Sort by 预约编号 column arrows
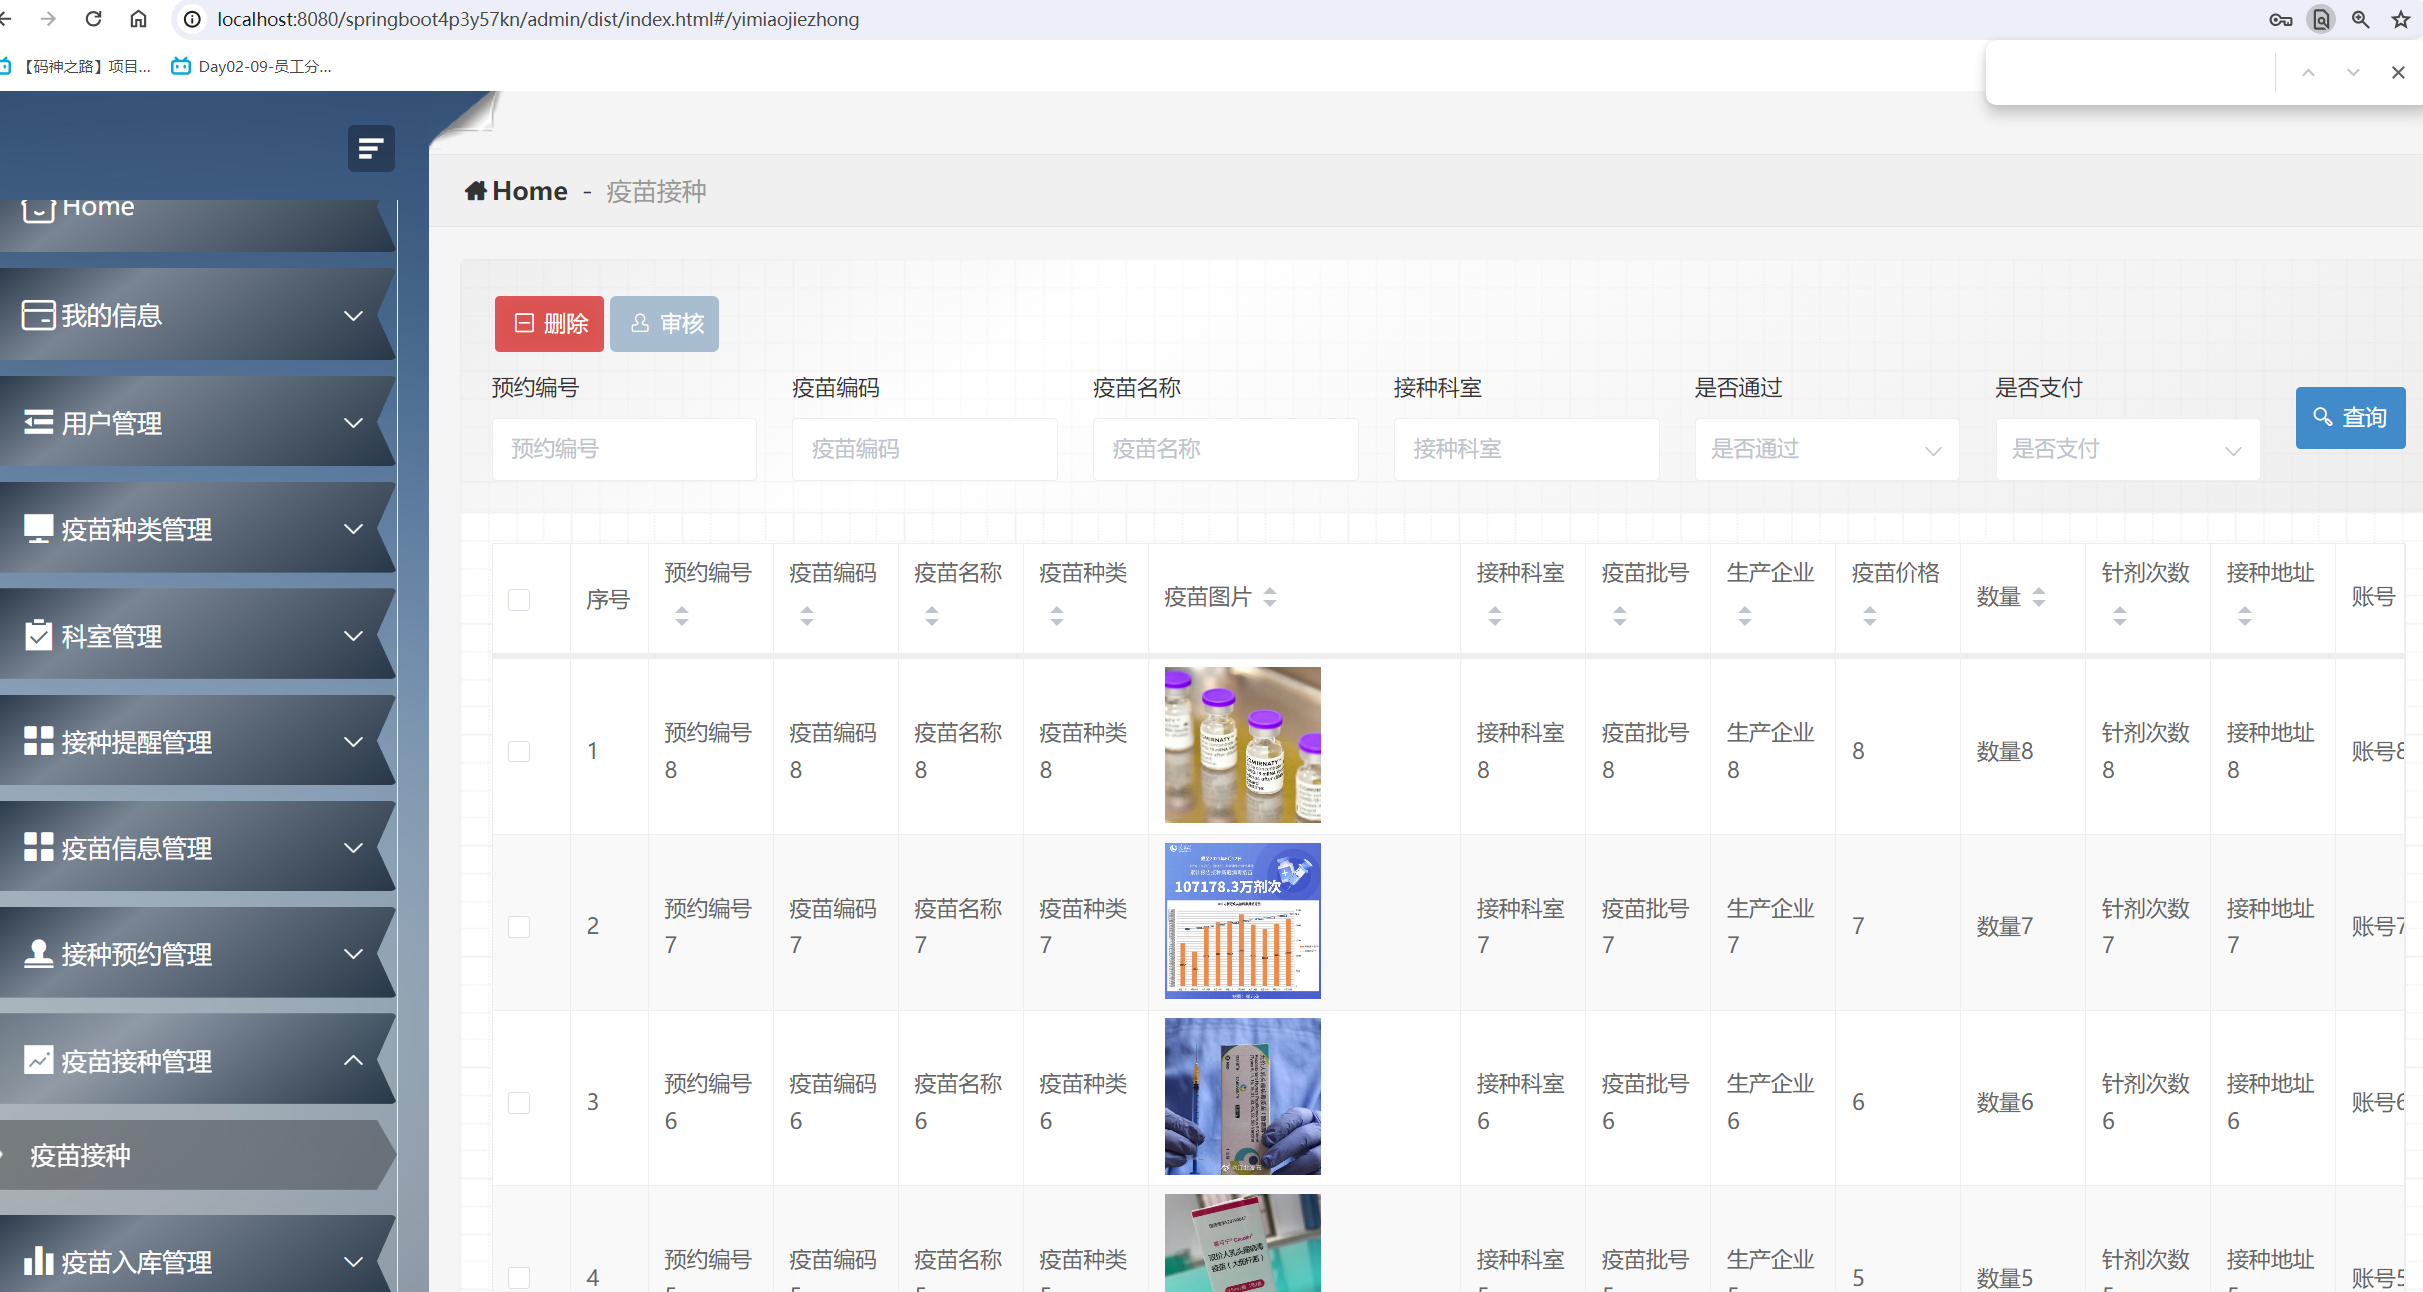This screenshot has width=2423, height=1292. [x=682, y=616]
